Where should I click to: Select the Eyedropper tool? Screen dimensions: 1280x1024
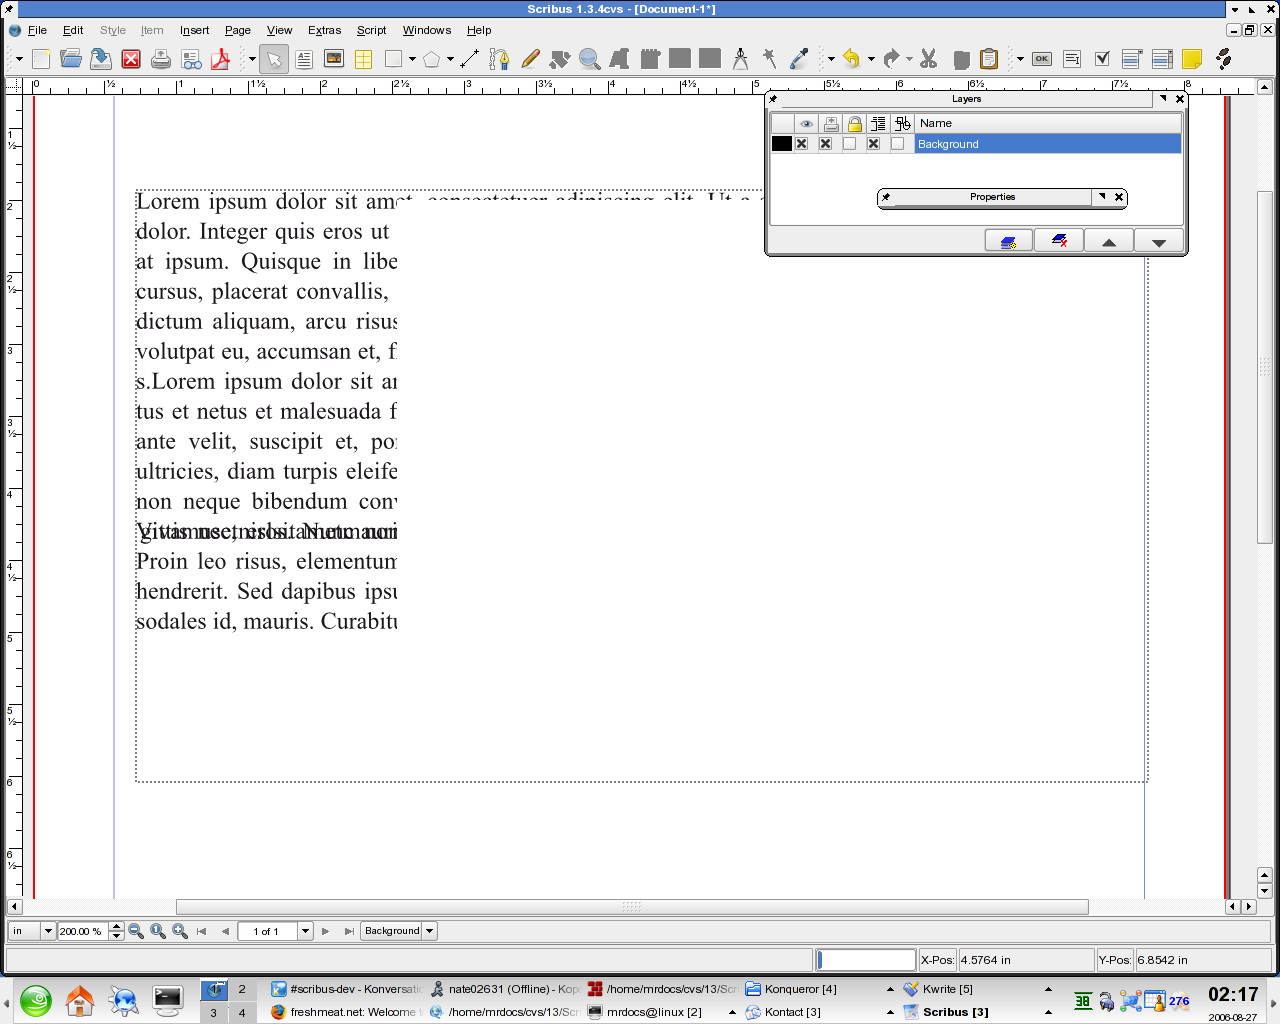tap(799, 59)
